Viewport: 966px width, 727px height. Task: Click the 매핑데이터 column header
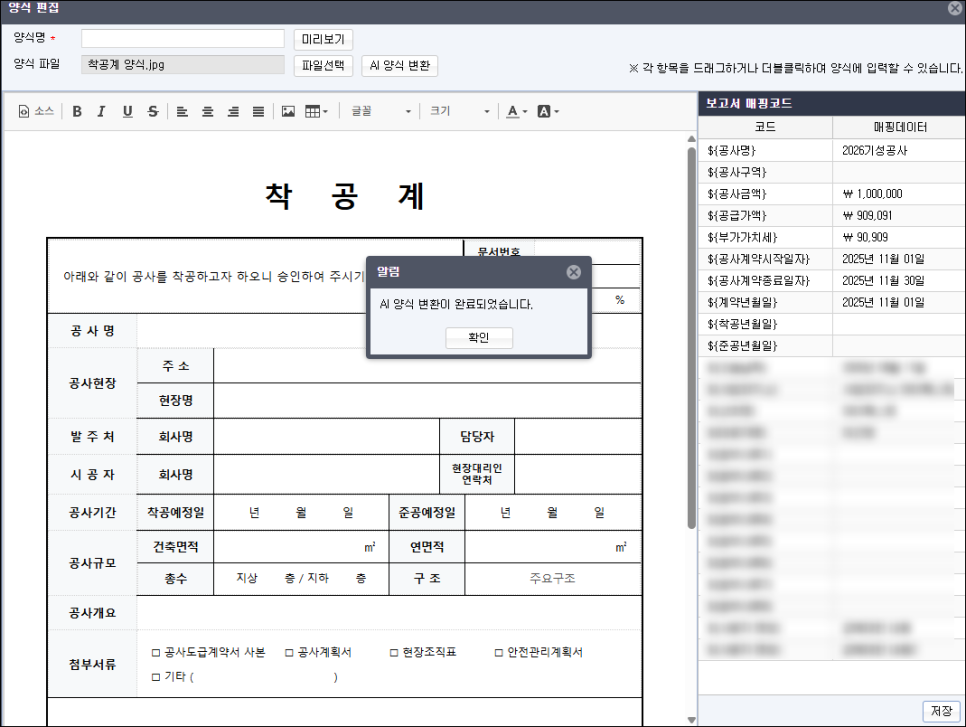[899, 127]
